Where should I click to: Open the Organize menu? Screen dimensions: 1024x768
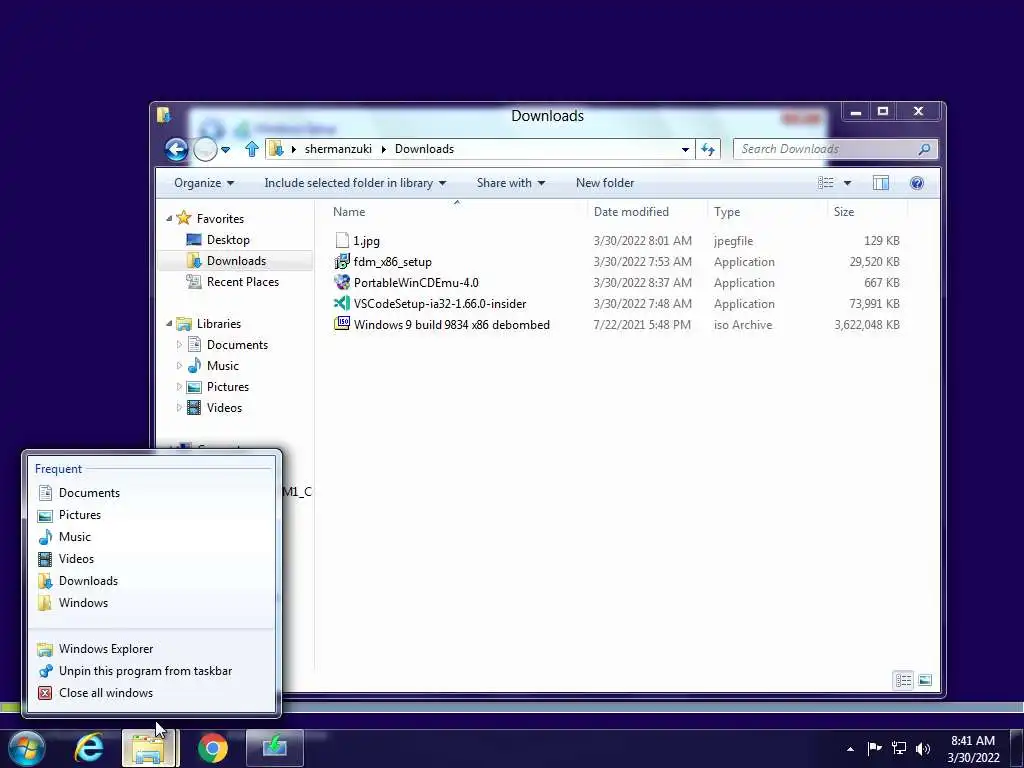[204, 183]
